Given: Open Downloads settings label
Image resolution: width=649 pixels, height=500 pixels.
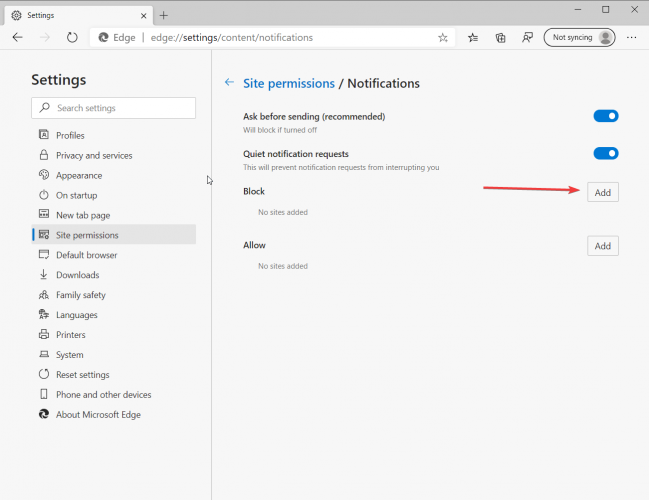Looking at the screenshot, I should tap(78, 275).
